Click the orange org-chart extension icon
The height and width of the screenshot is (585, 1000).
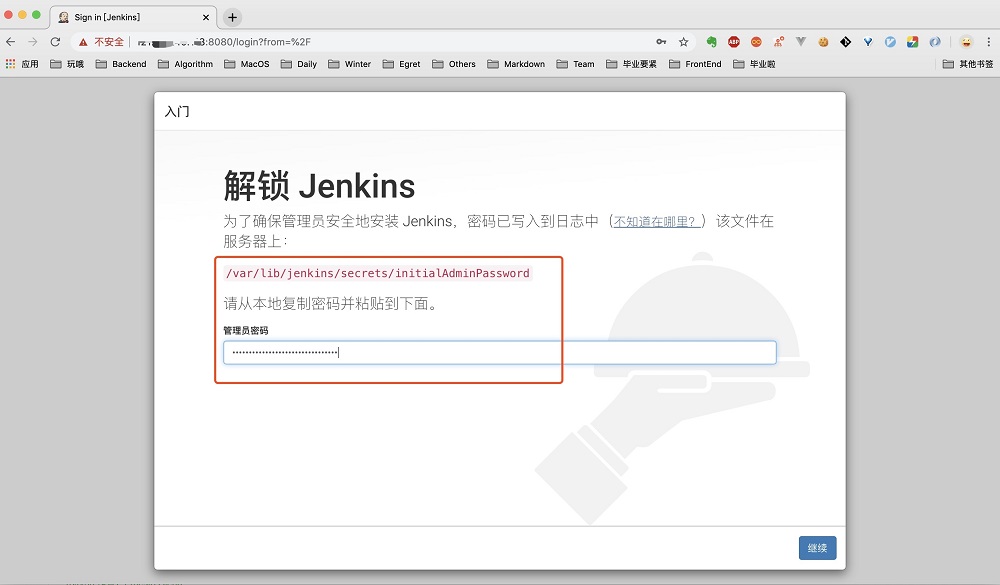pyautogui.click(x=779, y=42)
